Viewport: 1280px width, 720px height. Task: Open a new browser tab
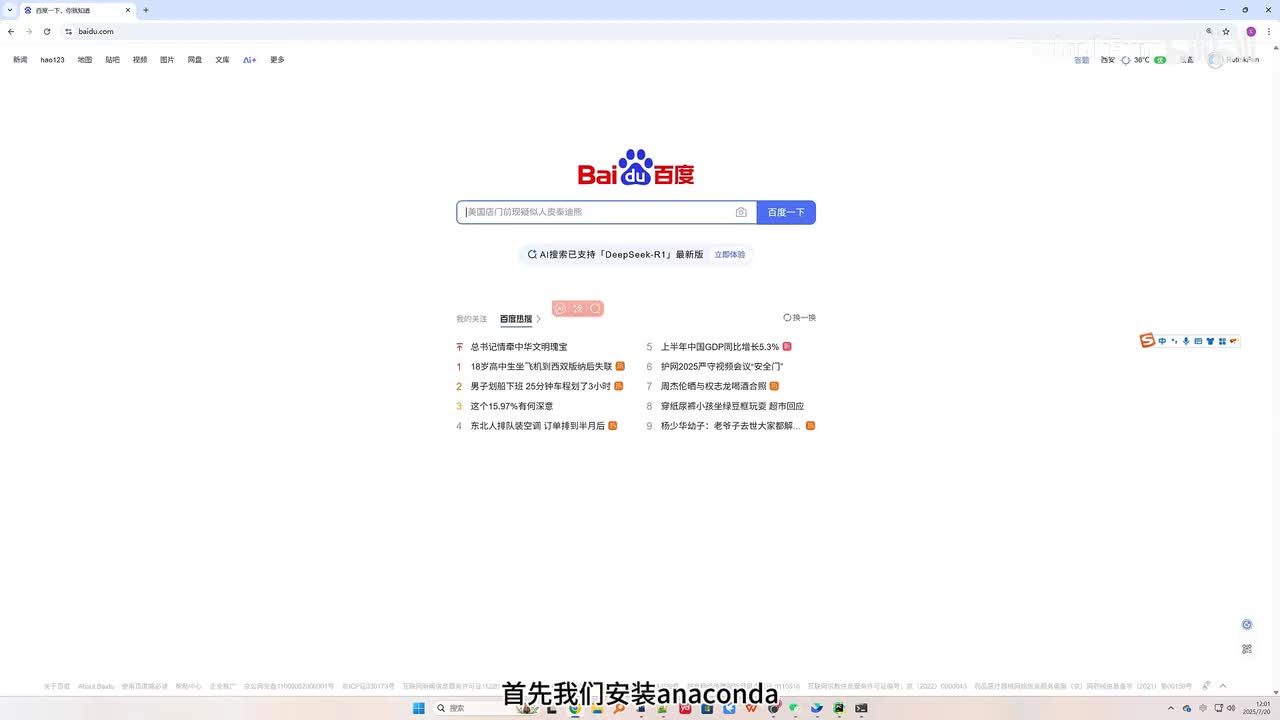(x=146, y=10)
